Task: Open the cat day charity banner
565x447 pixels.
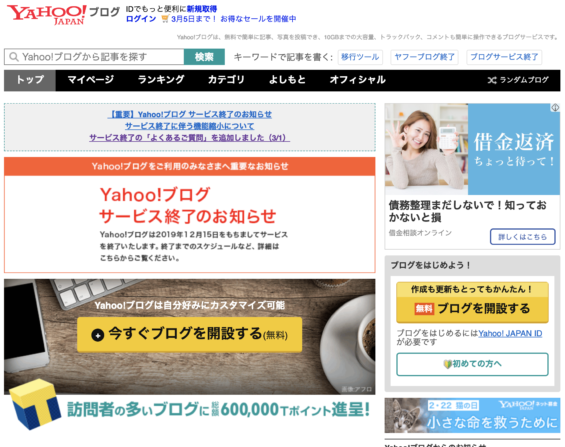Action: click(x=472, y=415)
